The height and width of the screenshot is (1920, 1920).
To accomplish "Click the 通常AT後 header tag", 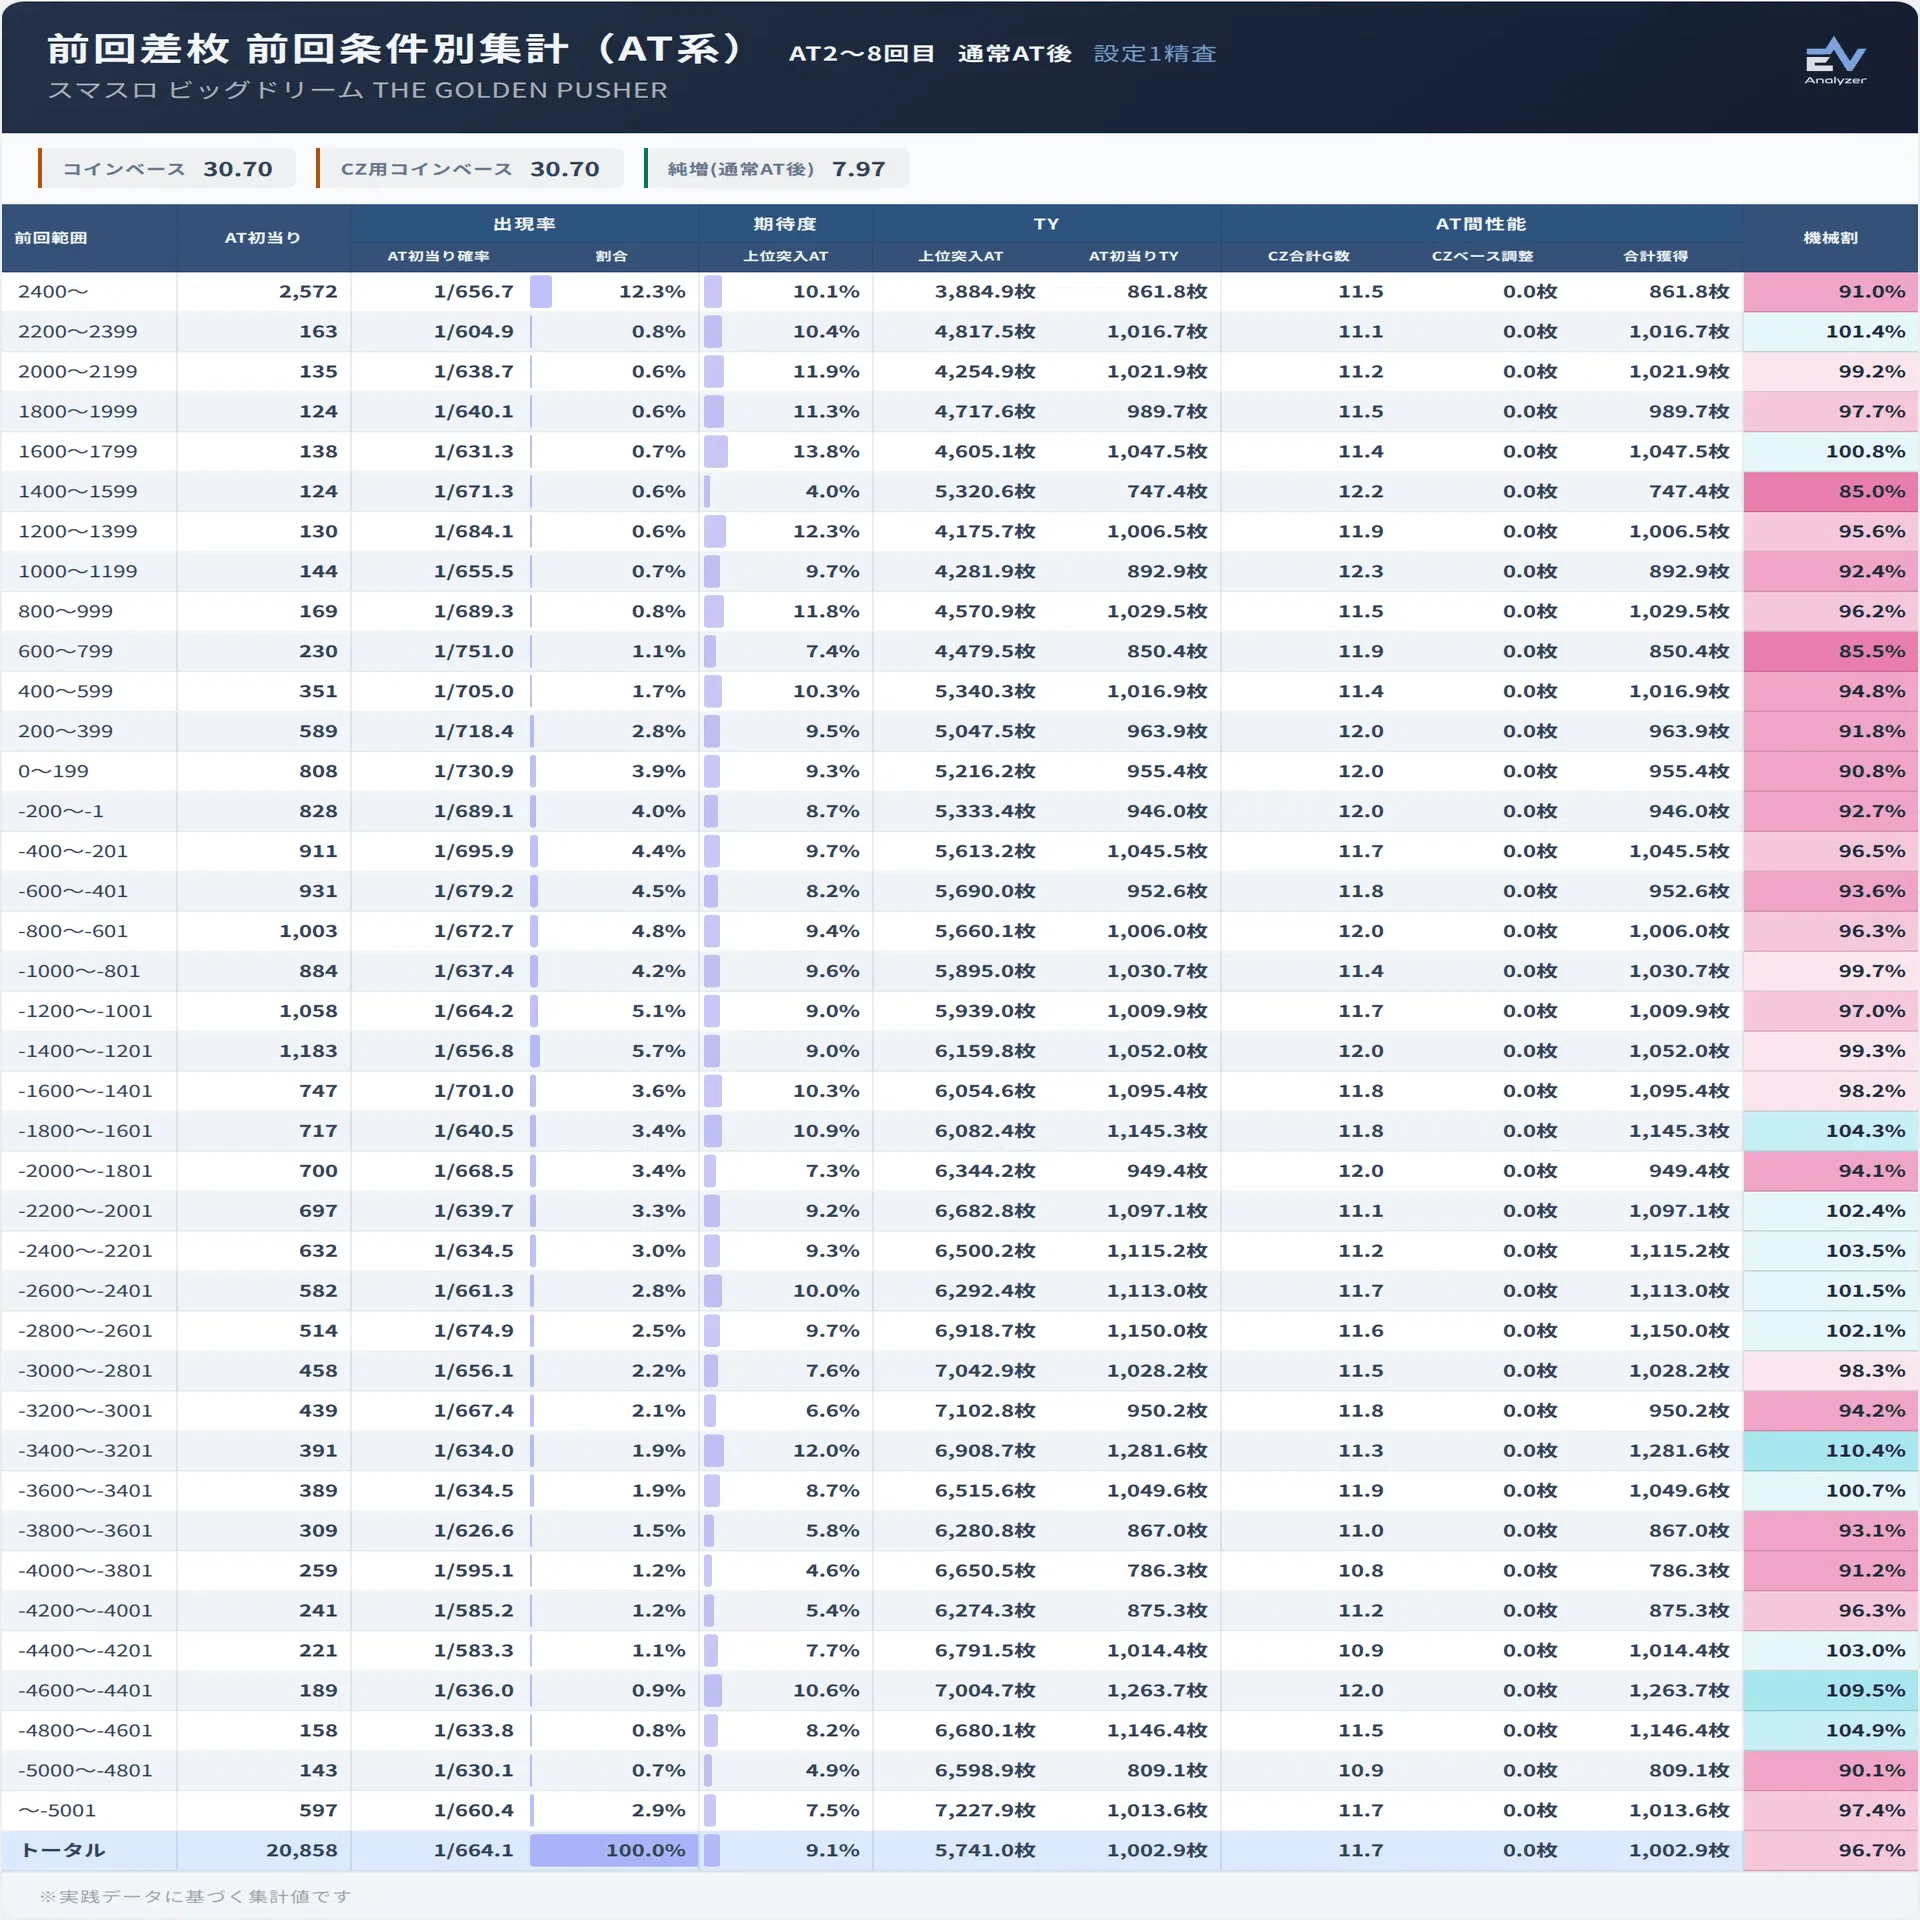I will [x=1014, y=54].
